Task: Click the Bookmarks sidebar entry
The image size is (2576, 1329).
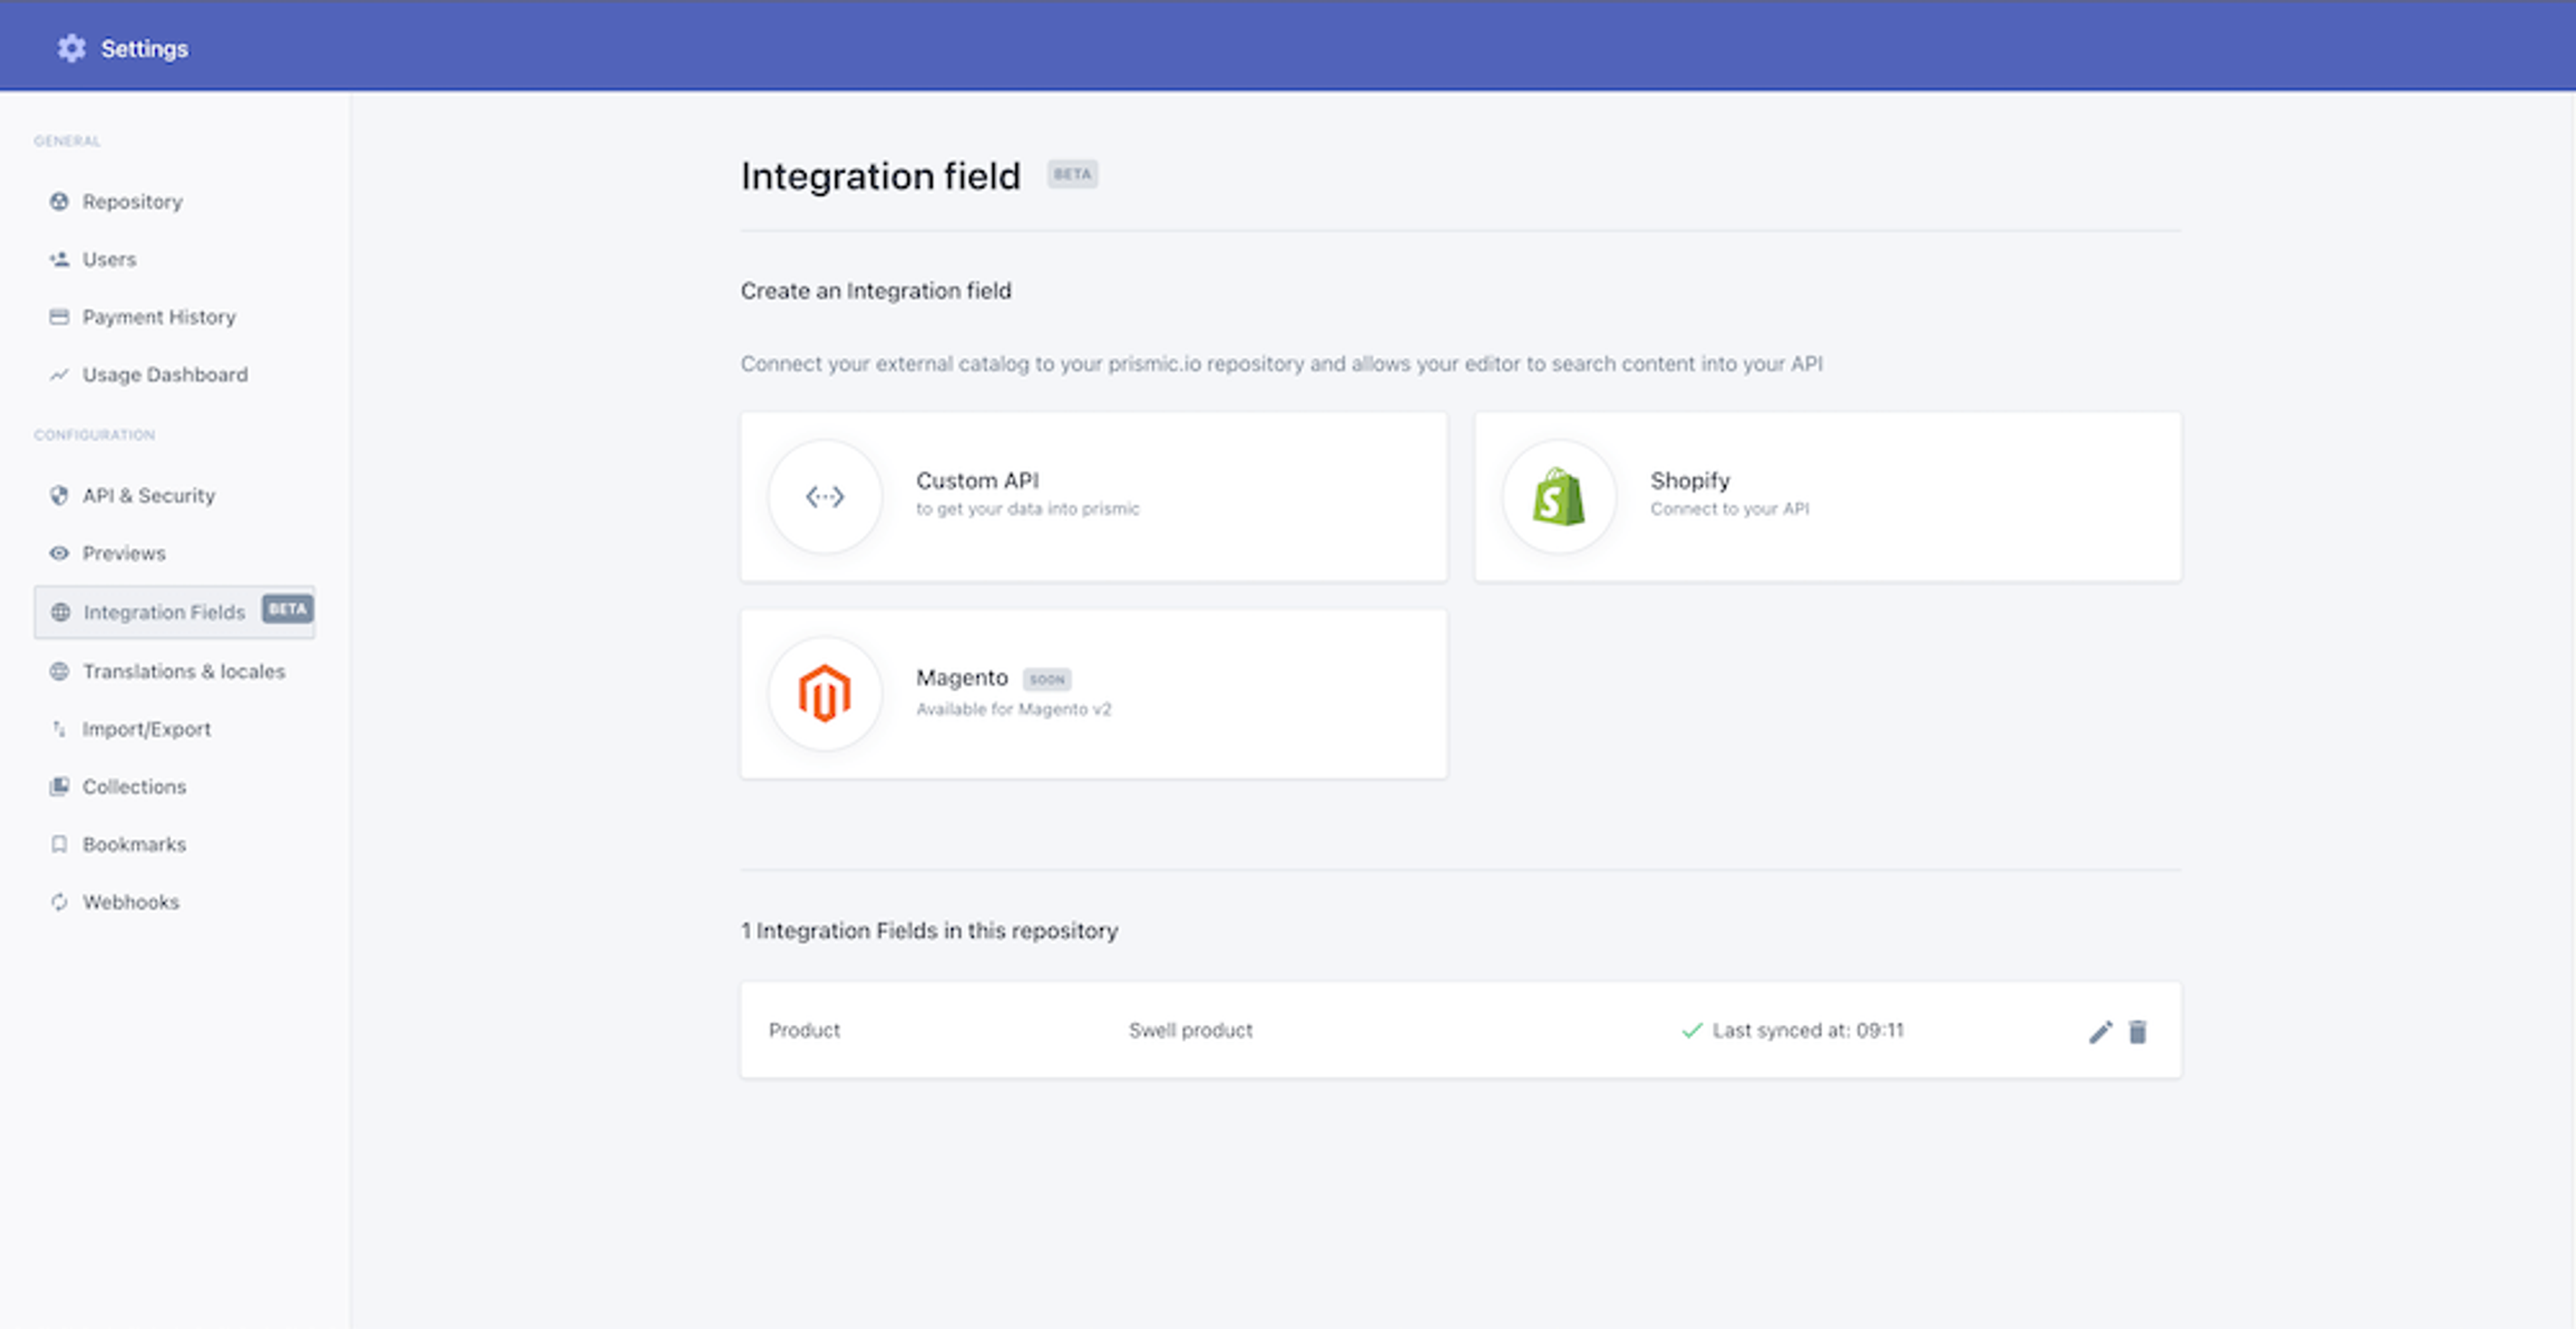Action: click(x=132, y=844)
